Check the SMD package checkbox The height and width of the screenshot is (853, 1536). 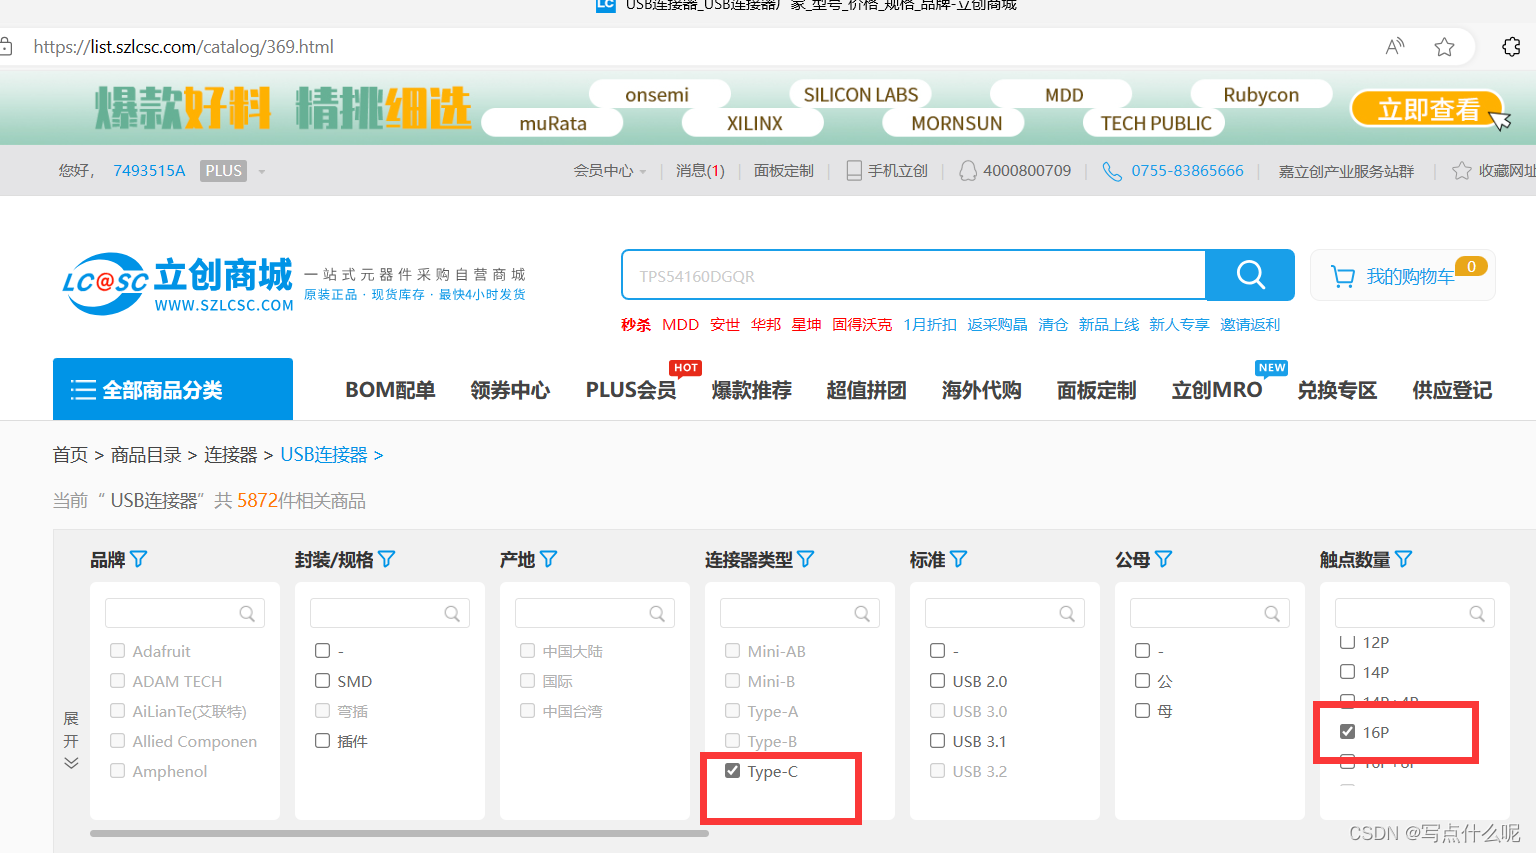(x=323, y=681)
